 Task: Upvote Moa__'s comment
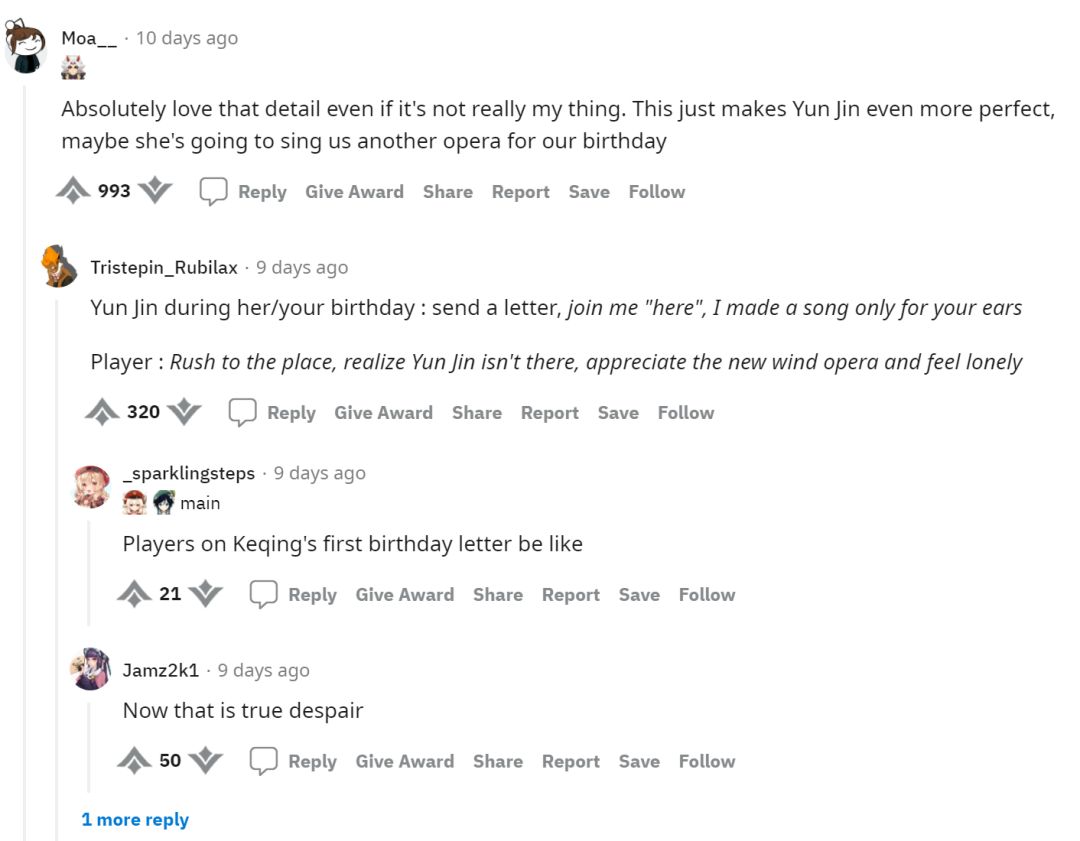[x=73, y=191]
